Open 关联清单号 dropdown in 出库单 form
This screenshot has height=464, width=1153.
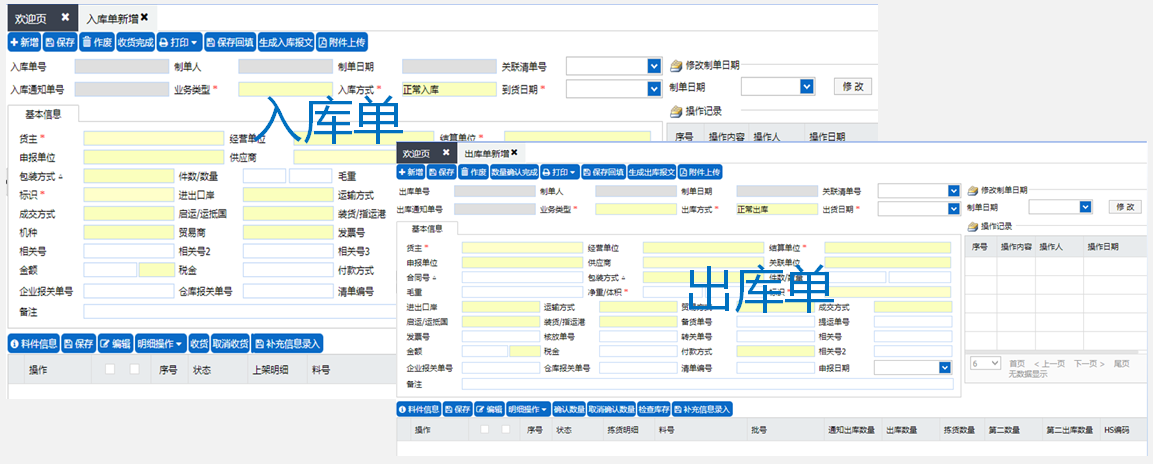coord(954,190)
